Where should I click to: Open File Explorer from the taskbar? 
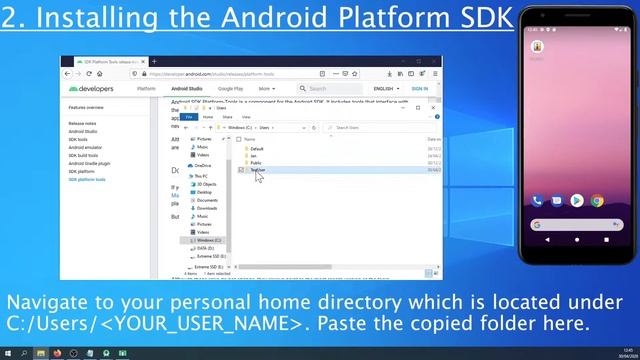click(41, 353)
